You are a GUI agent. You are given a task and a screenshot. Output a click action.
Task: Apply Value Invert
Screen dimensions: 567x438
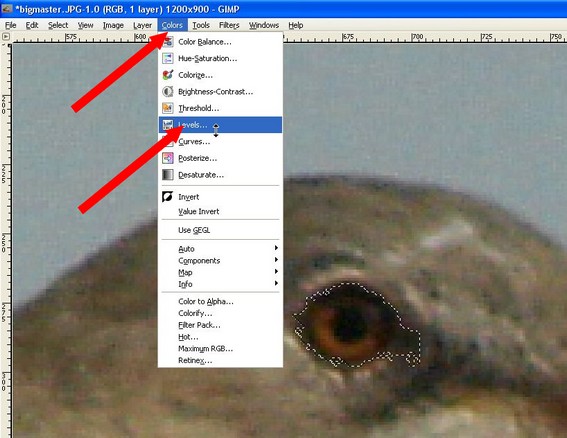point(220,211)
